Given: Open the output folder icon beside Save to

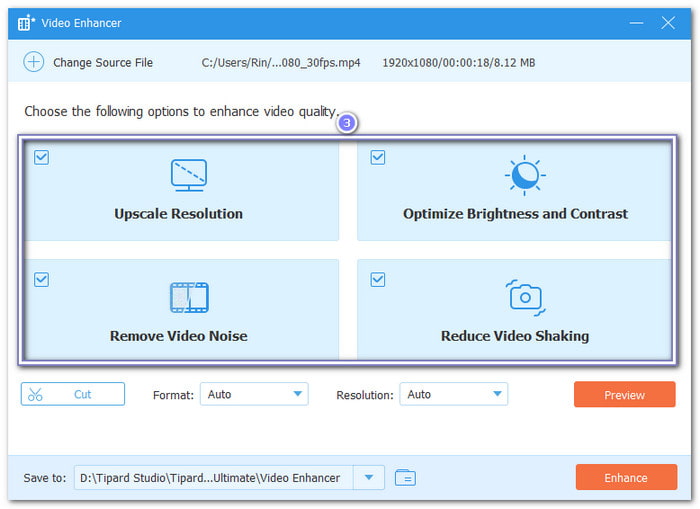Looking at the screenshot, I should click(x=405, y=477).
